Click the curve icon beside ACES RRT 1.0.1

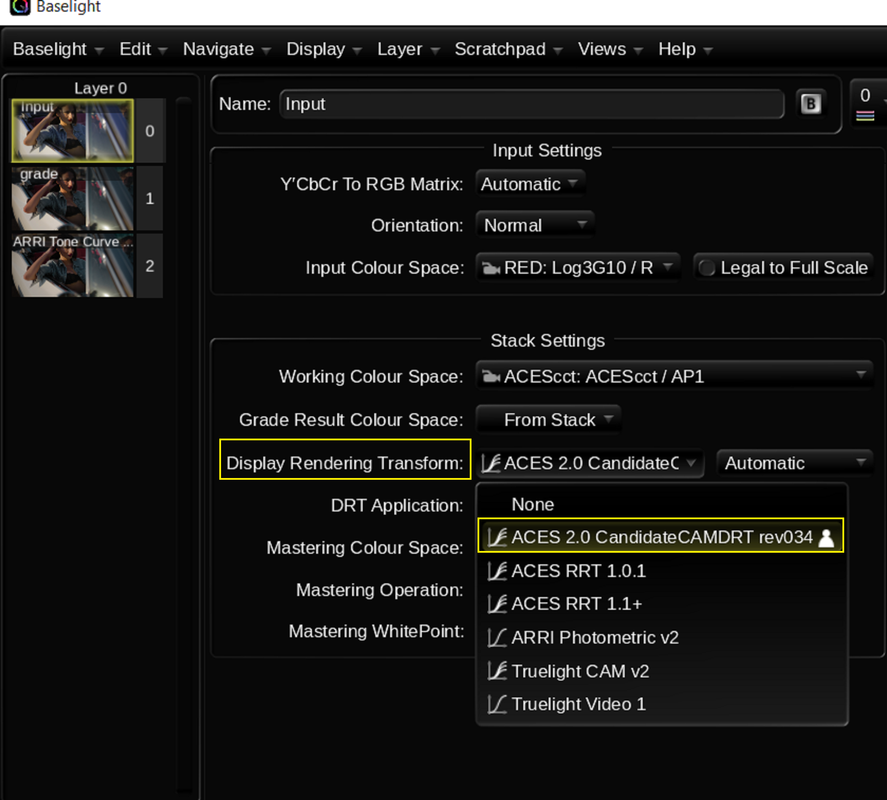click(x=497, y=571)
